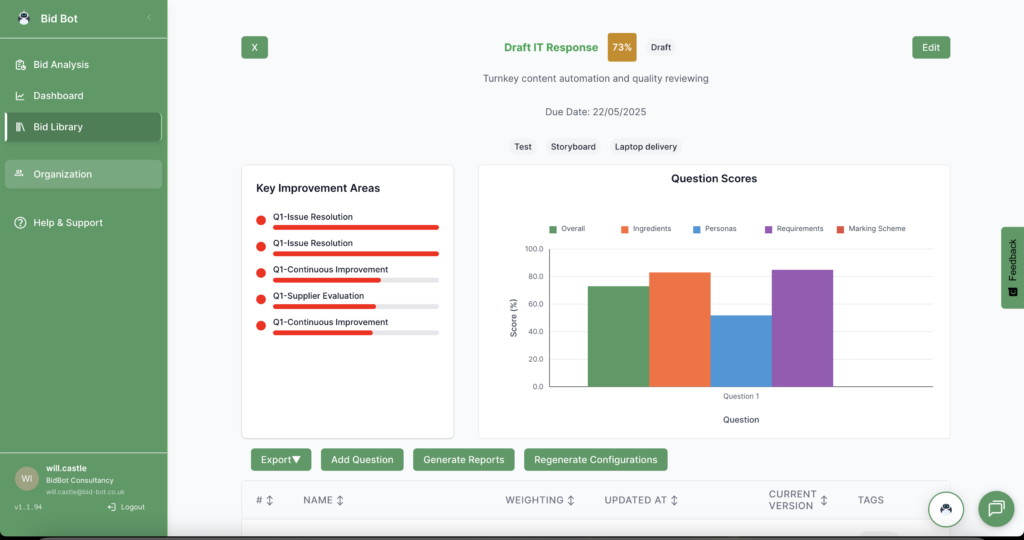Click the Edit button
The height and width of the screenshot is (540, 1024).
click(930, 47)
